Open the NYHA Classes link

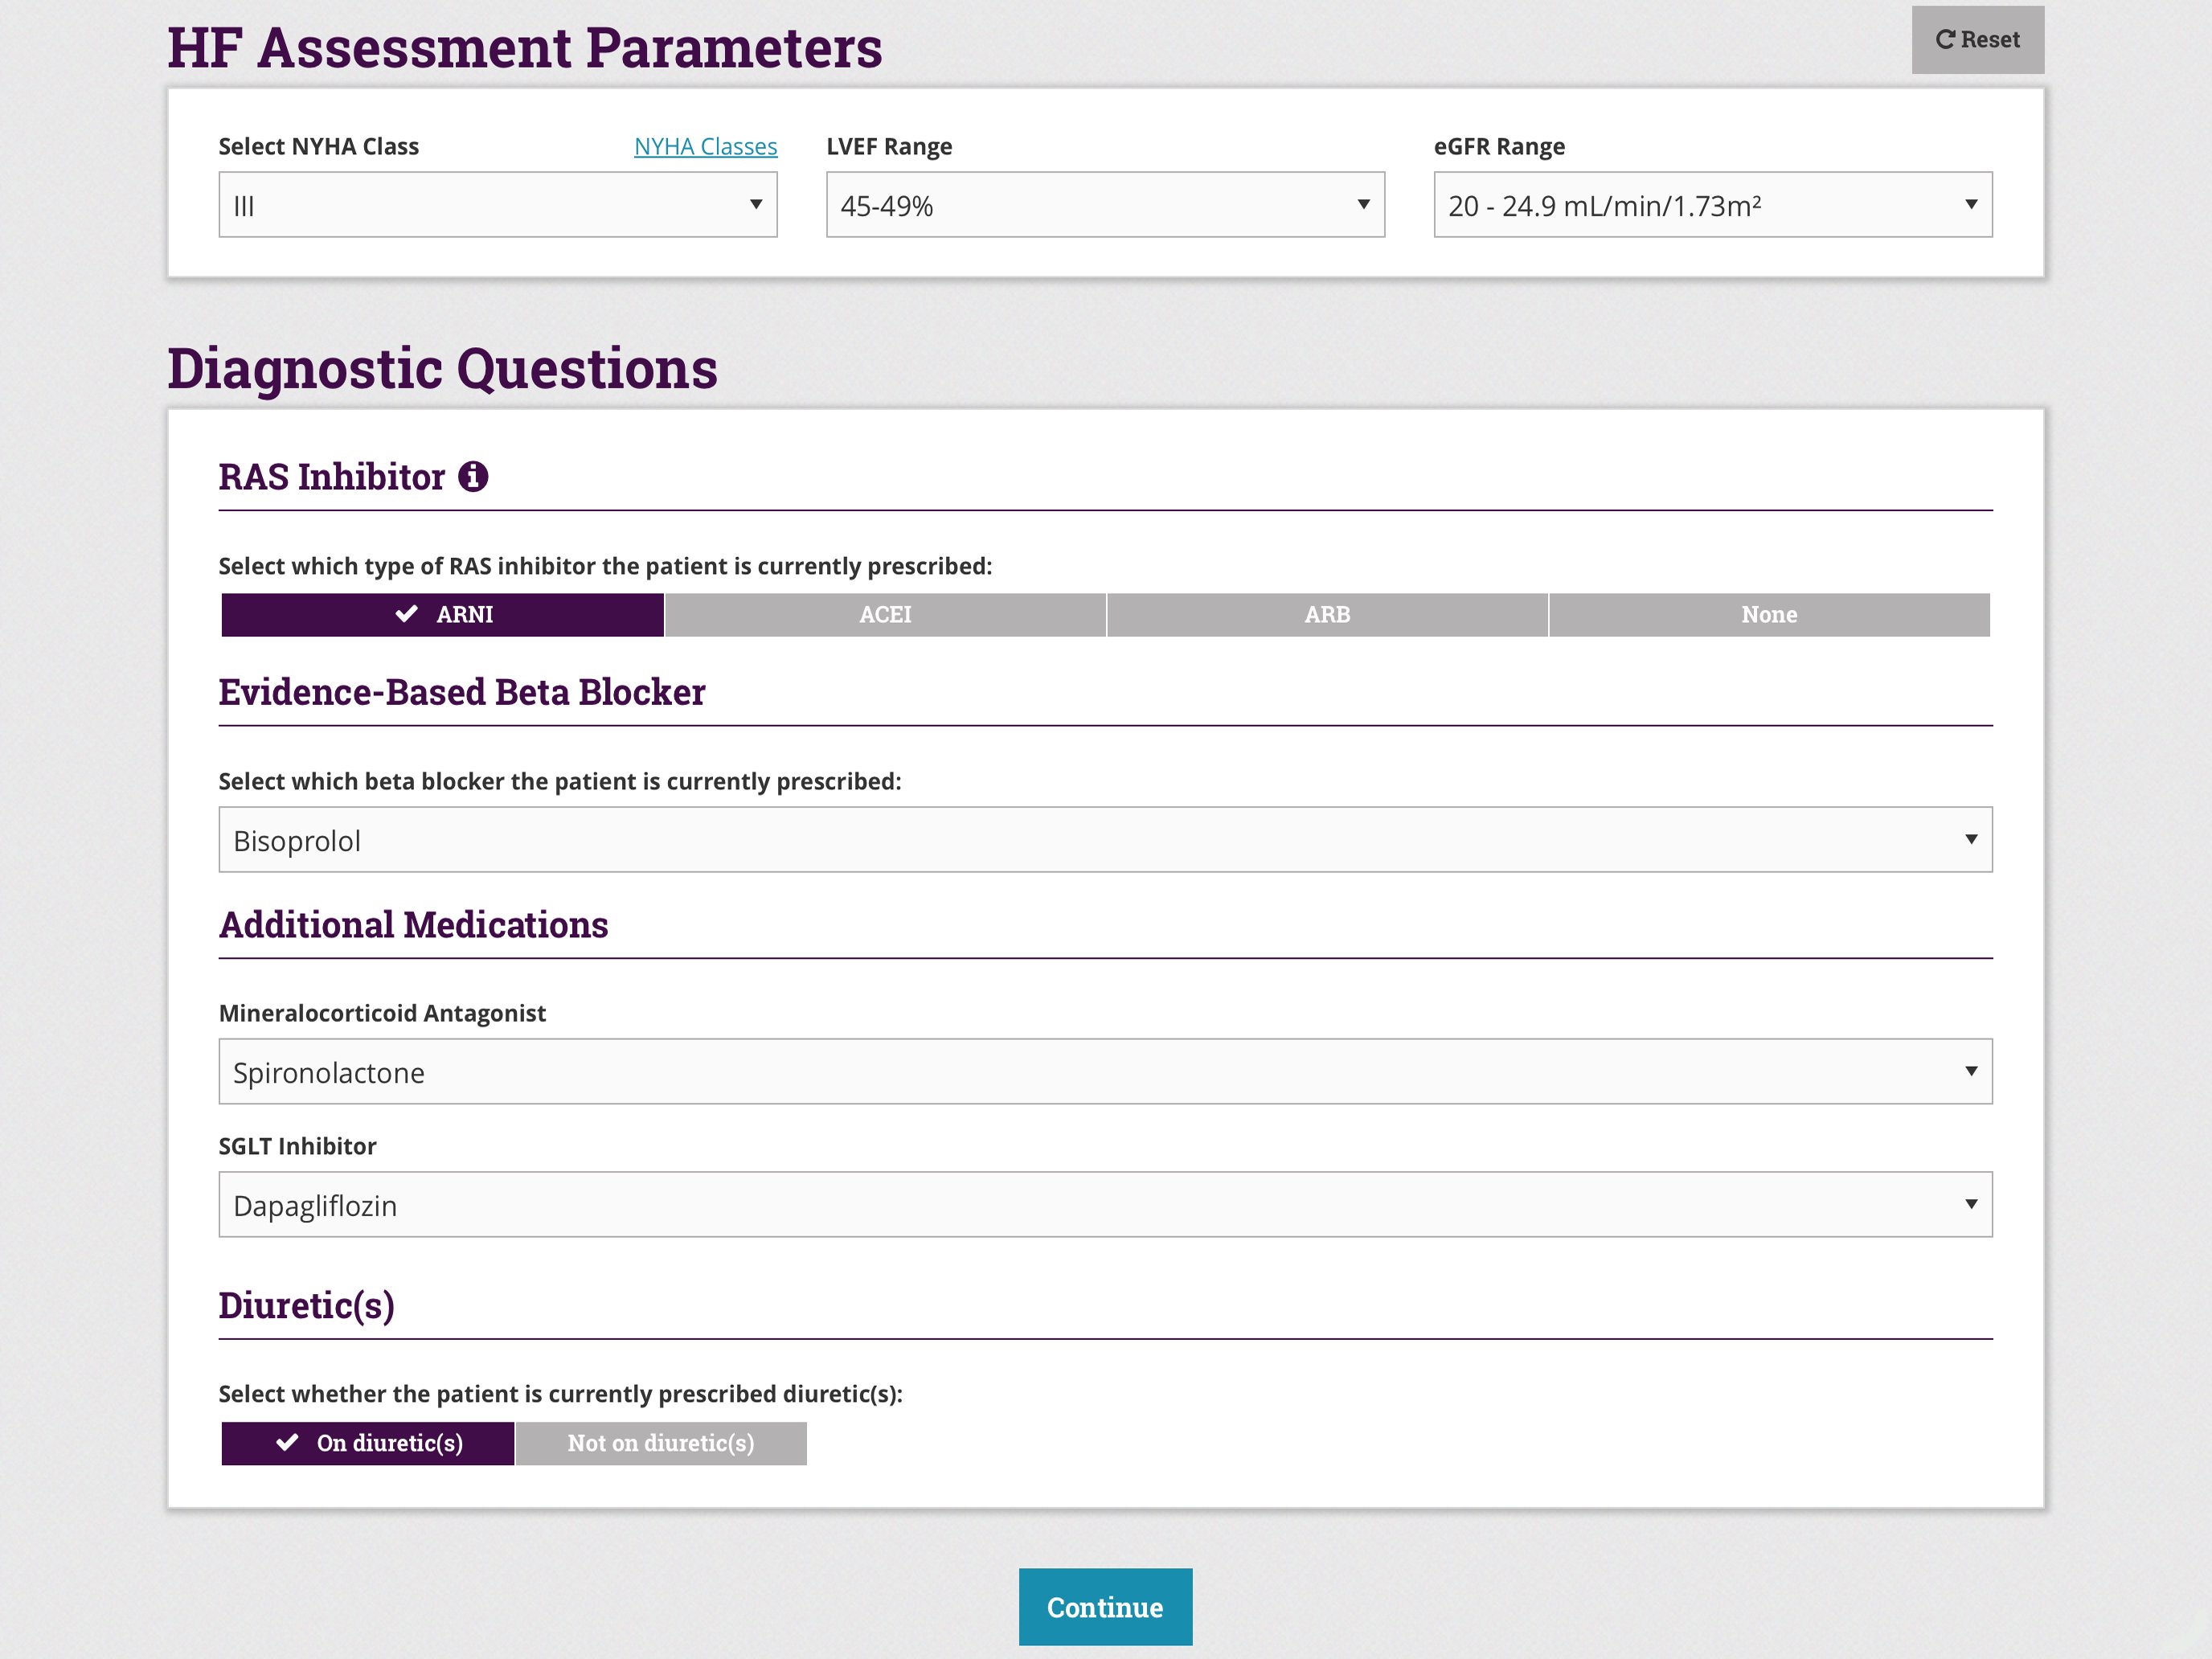[705, 146]
